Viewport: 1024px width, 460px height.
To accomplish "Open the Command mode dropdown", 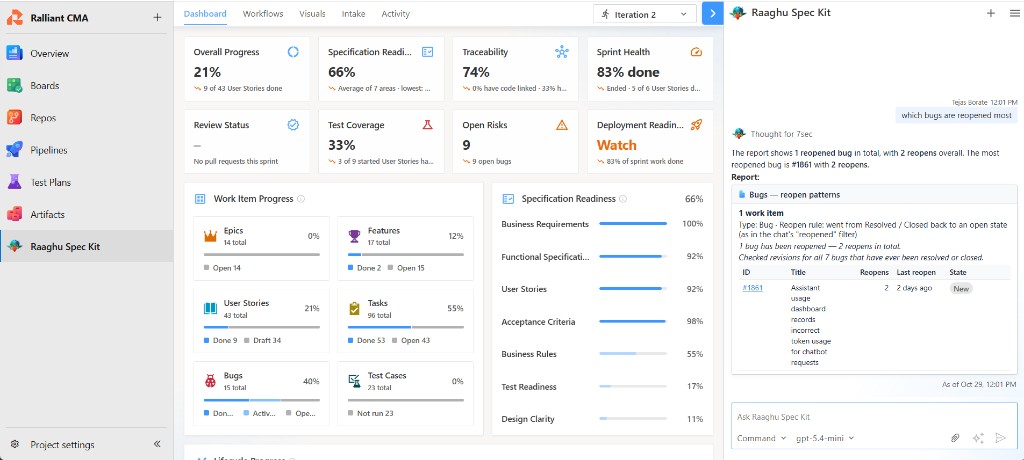I will (761, 438).
